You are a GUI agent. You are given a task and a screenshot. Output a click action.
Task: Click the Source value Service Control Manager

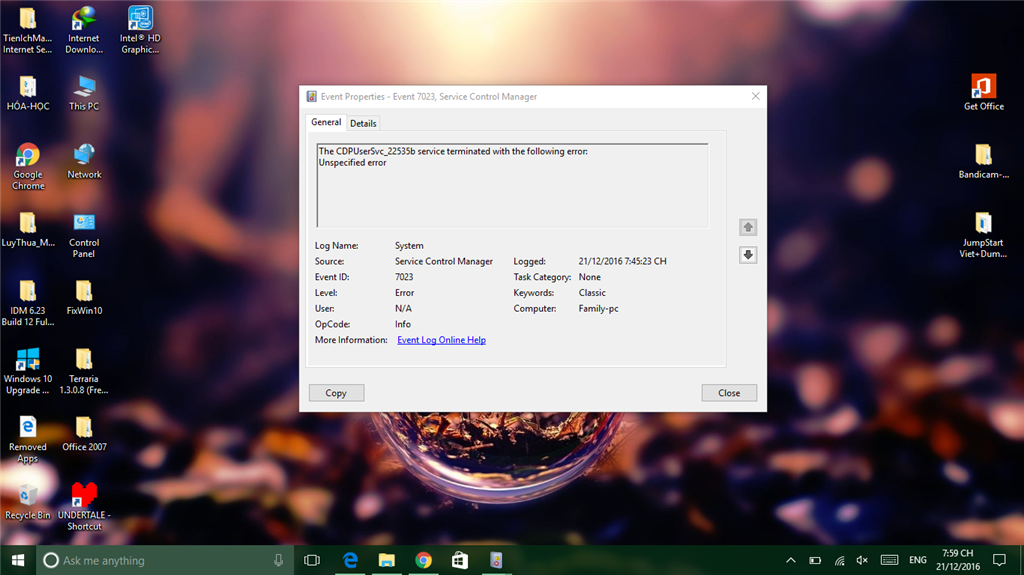point(444,261)
